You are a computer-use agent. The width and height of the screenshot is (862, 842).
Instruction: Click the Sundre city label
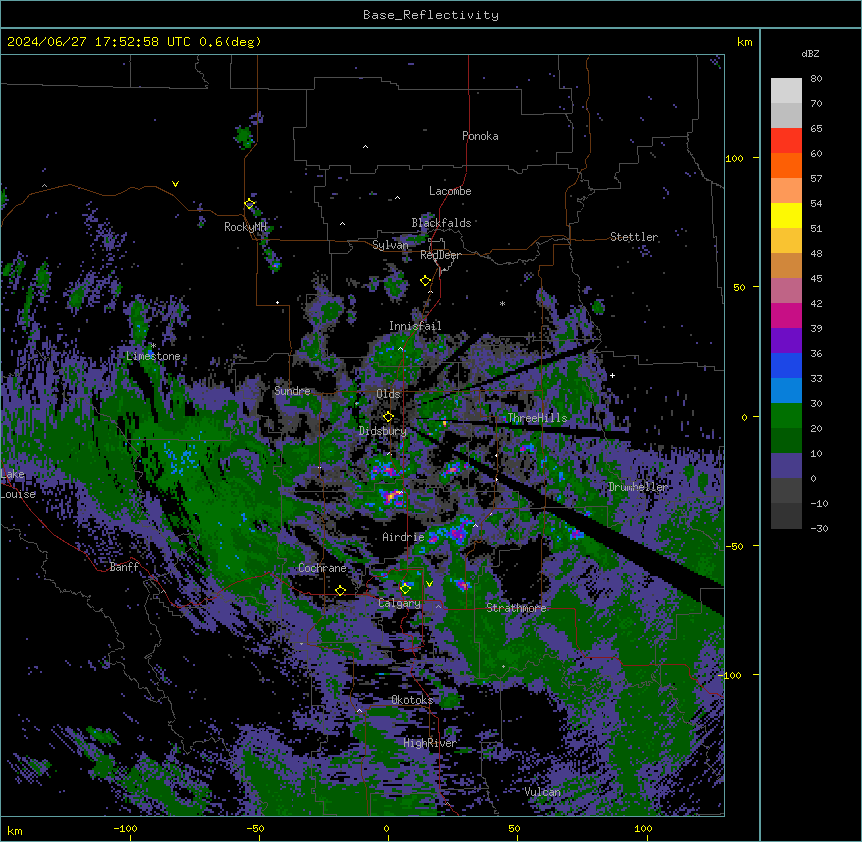(x=292, y=391)
